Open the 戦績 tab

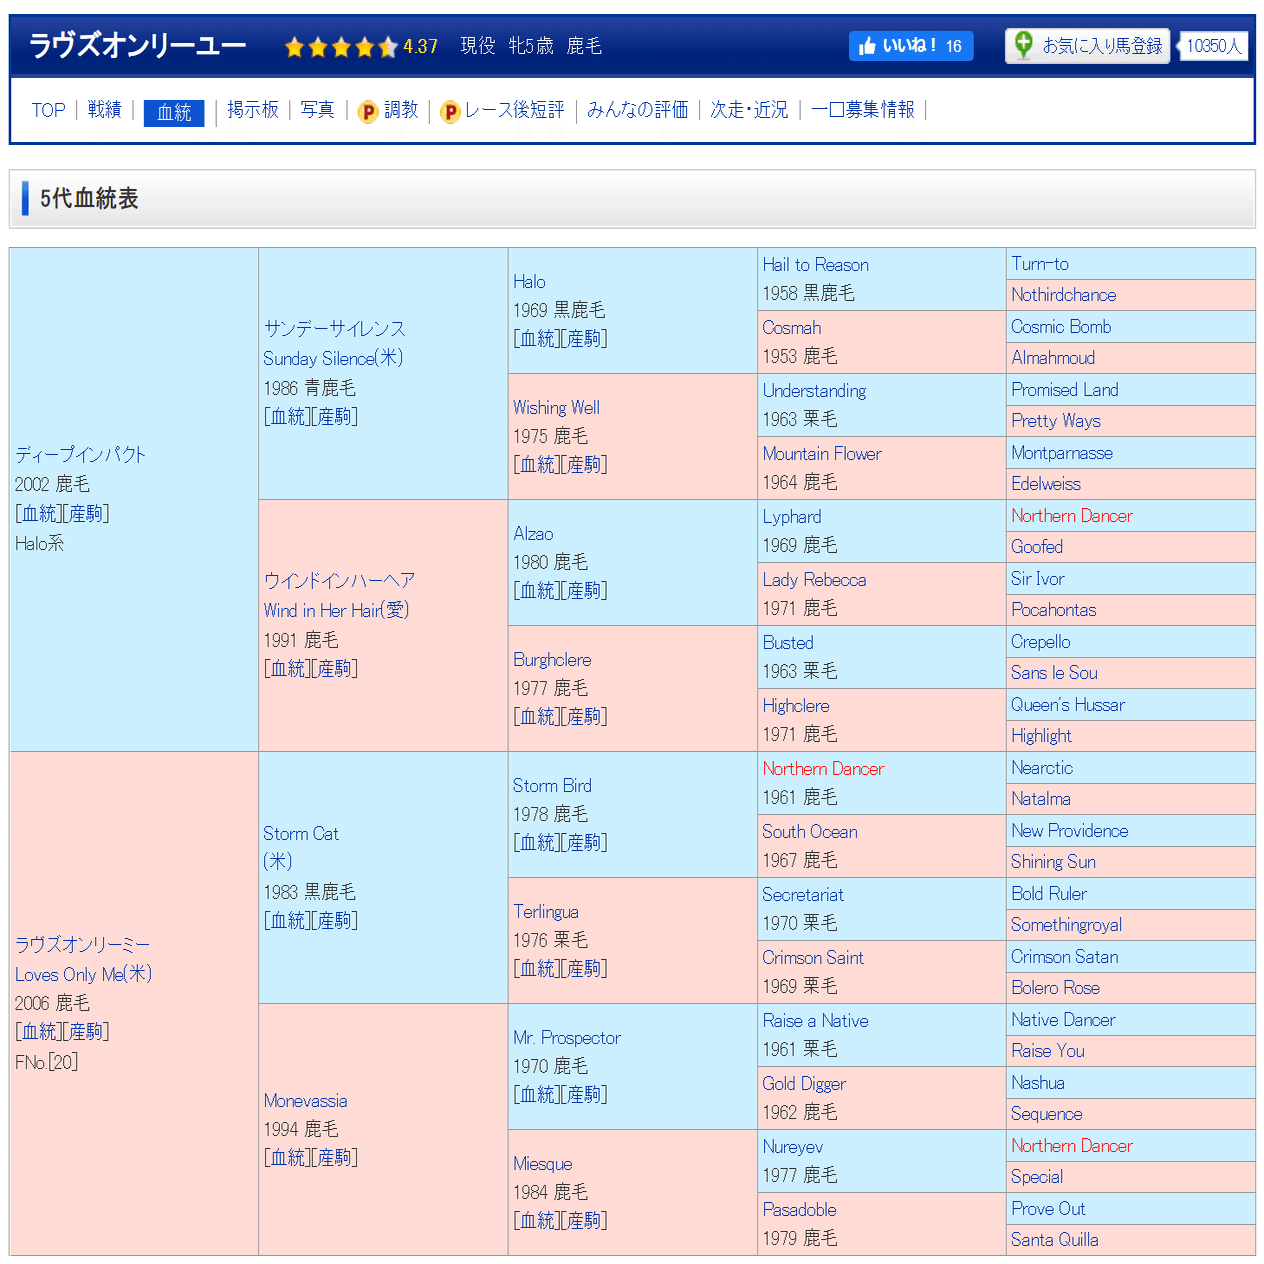tap(104, 110)
